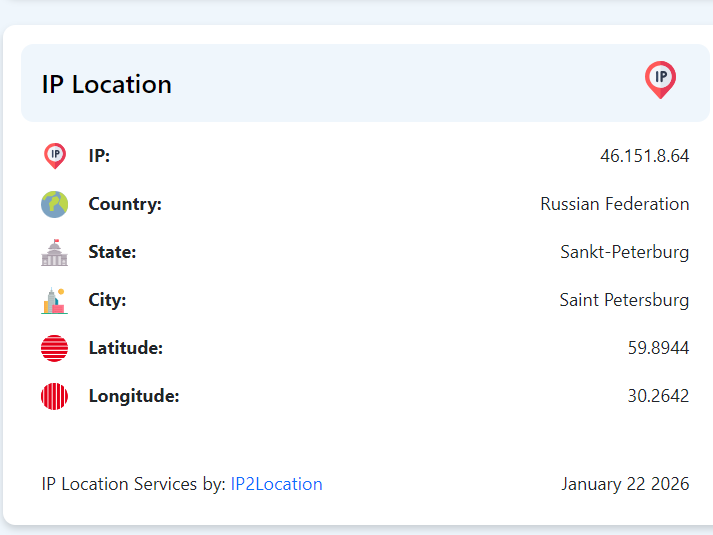Click the State: label
The width and height of the screenshot is (713, 535).
pos(112,252)
